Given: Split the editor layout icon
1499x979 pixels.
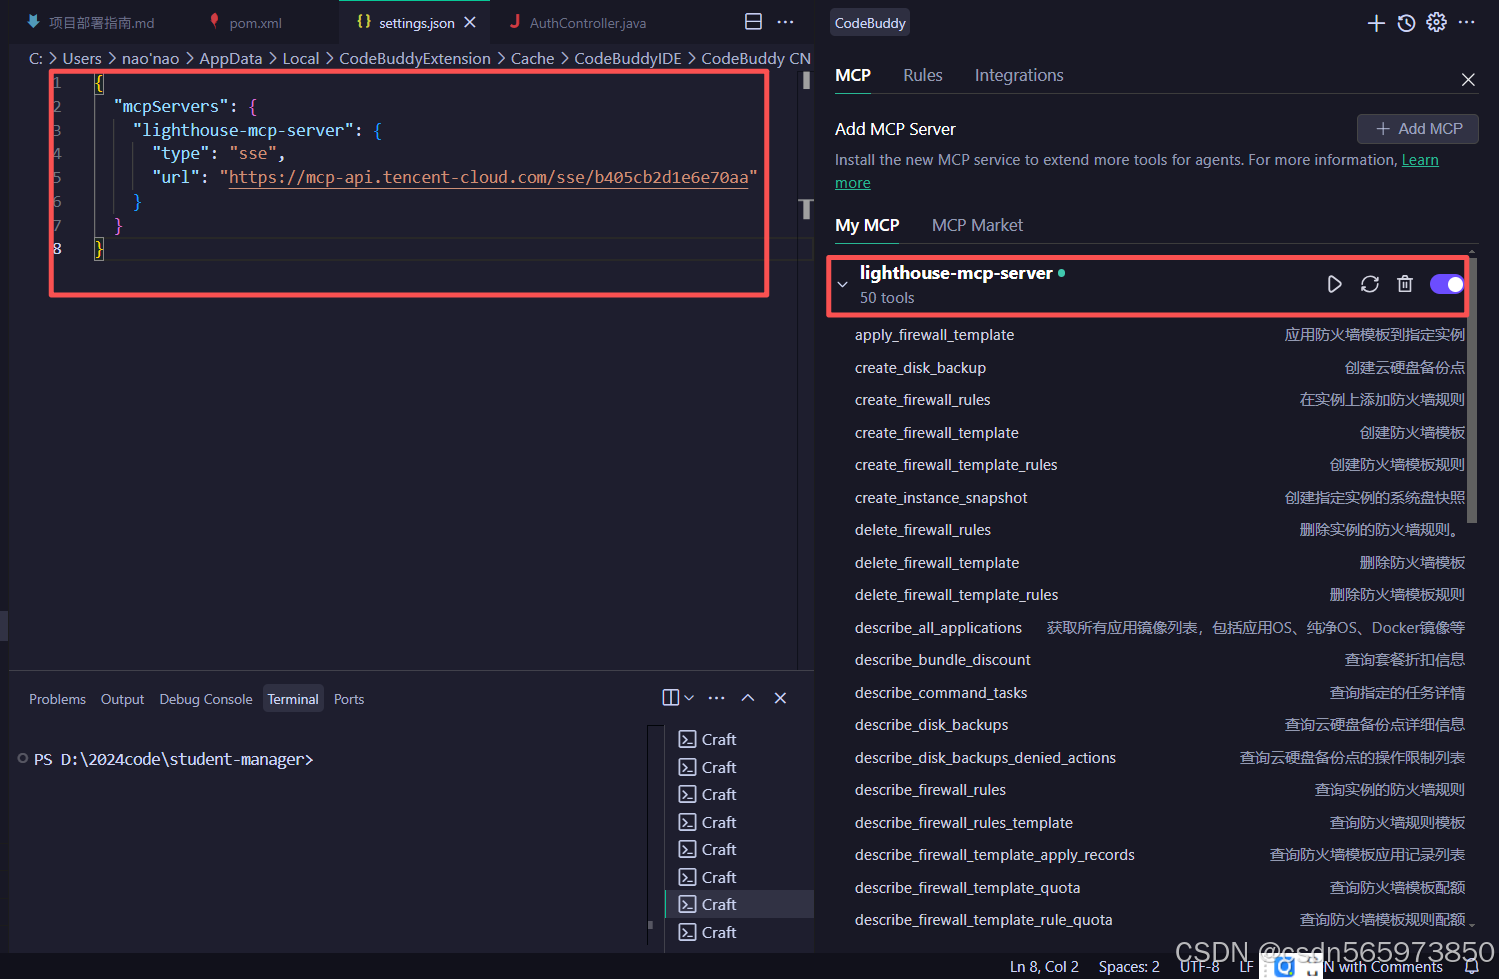Looking at the screenshot, I should (x=754, y=22).
